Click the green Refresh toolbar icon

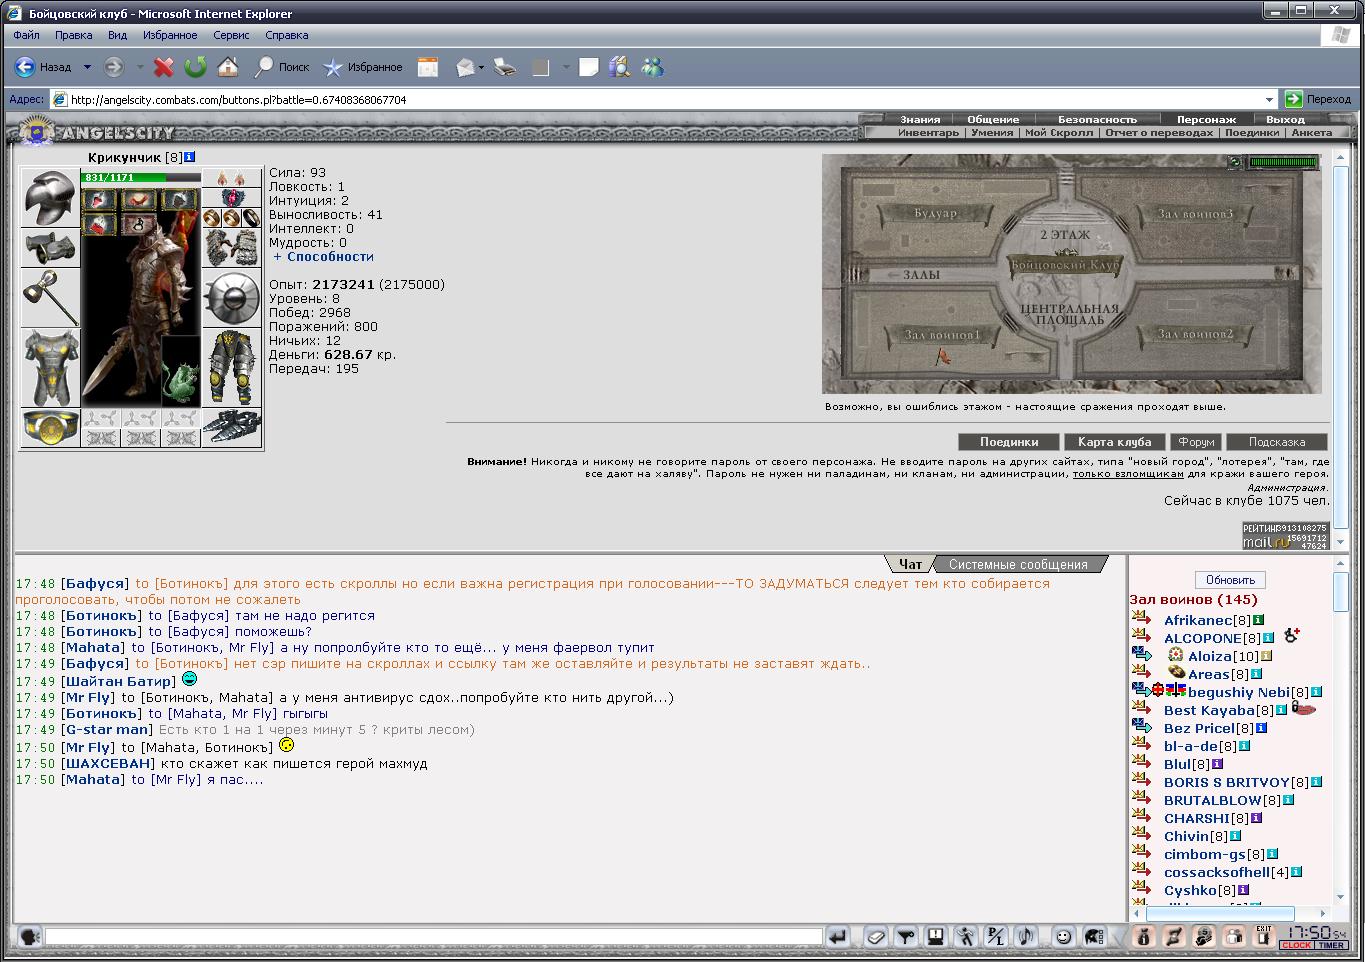pyautogui.click(x=196, y=67)
